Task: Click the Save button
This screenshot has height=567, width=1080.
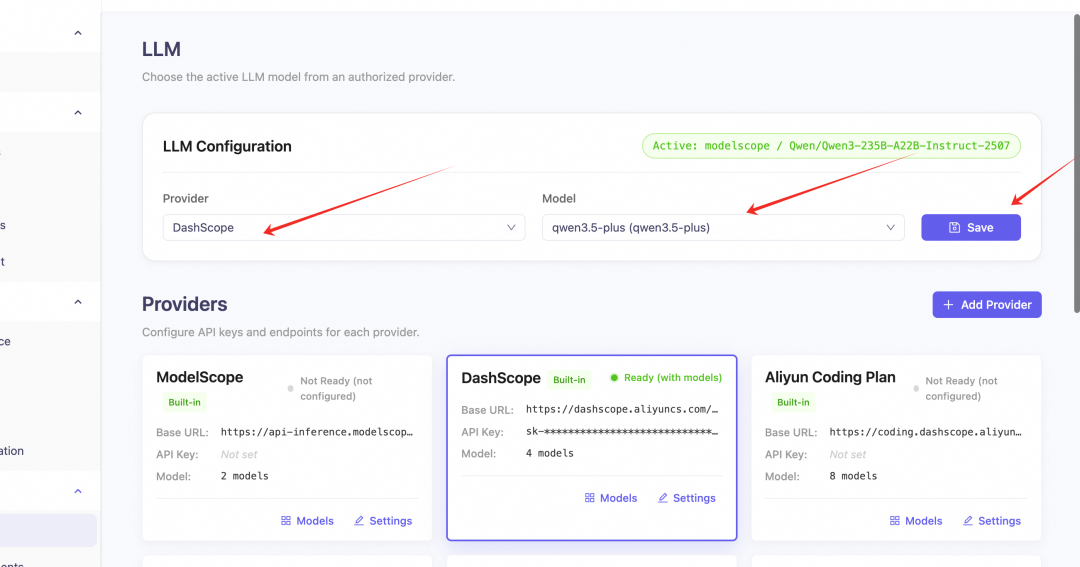Action: tap(970, 227)
